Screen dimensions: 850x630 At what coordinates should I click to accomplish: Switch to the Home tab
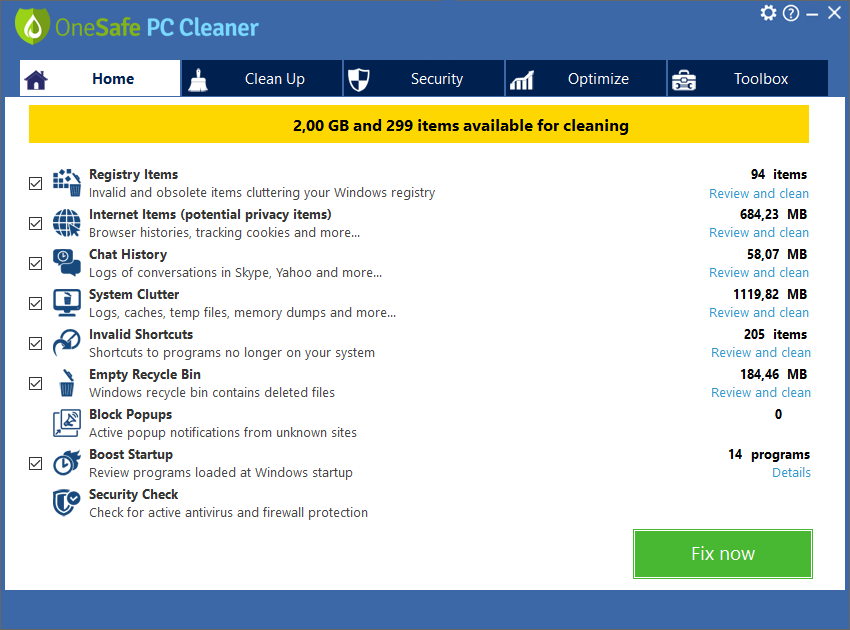(100, 79)
